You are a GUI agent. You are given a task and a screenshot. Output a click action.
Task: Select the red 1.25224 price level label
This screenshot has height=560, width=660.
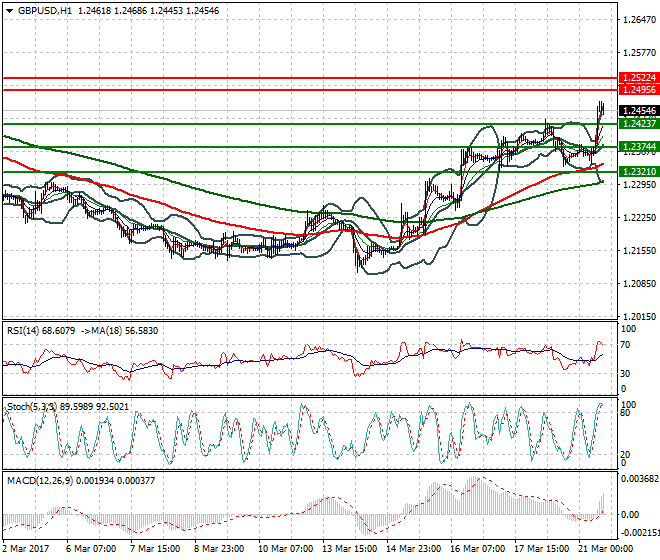[x=639, y=78]
